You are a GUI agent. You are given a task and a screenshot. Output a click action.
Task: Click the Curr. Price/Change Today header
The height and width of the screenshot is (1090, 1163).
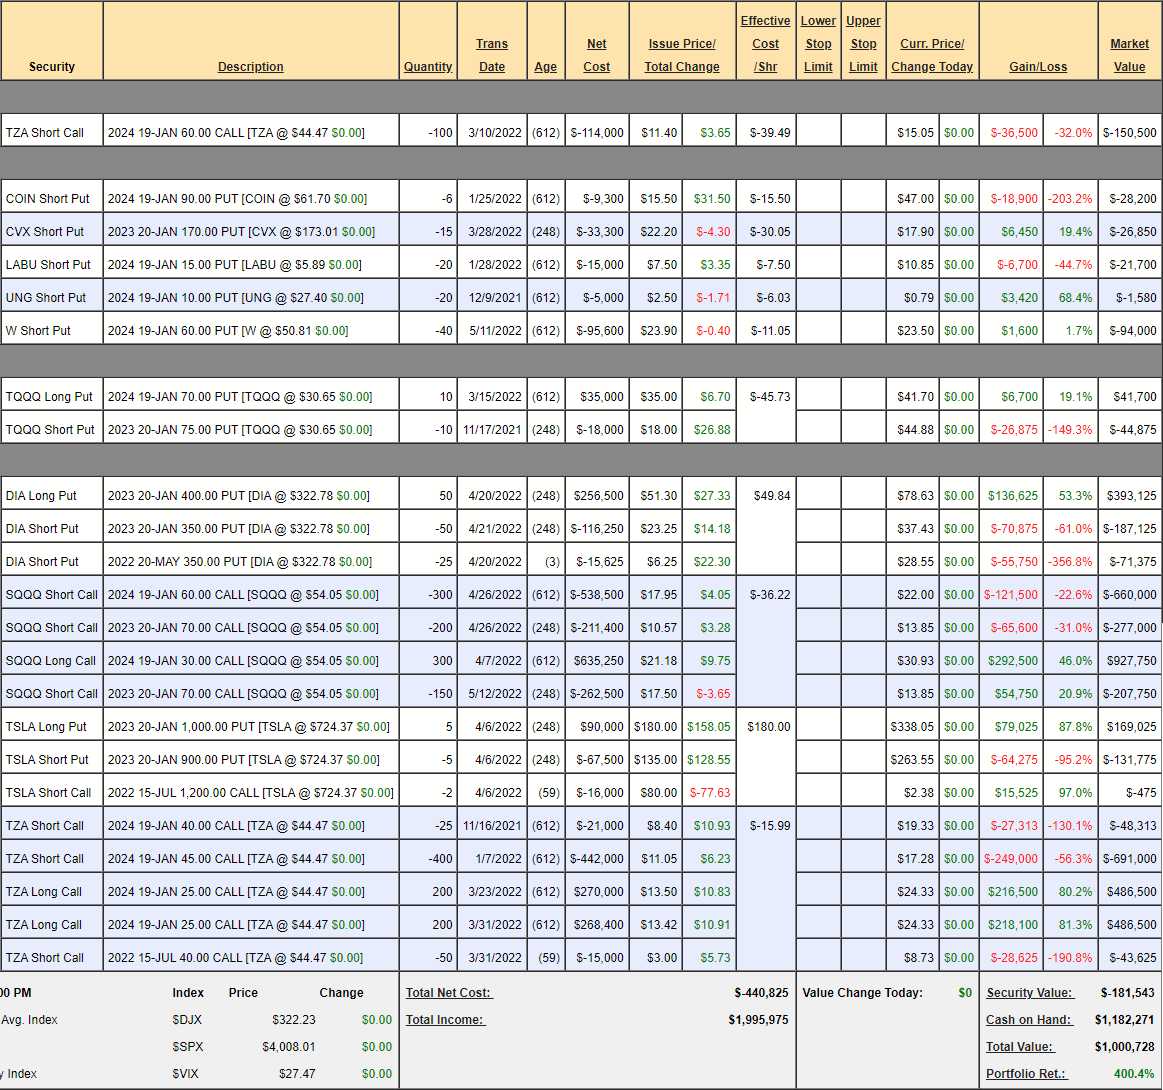931,55
